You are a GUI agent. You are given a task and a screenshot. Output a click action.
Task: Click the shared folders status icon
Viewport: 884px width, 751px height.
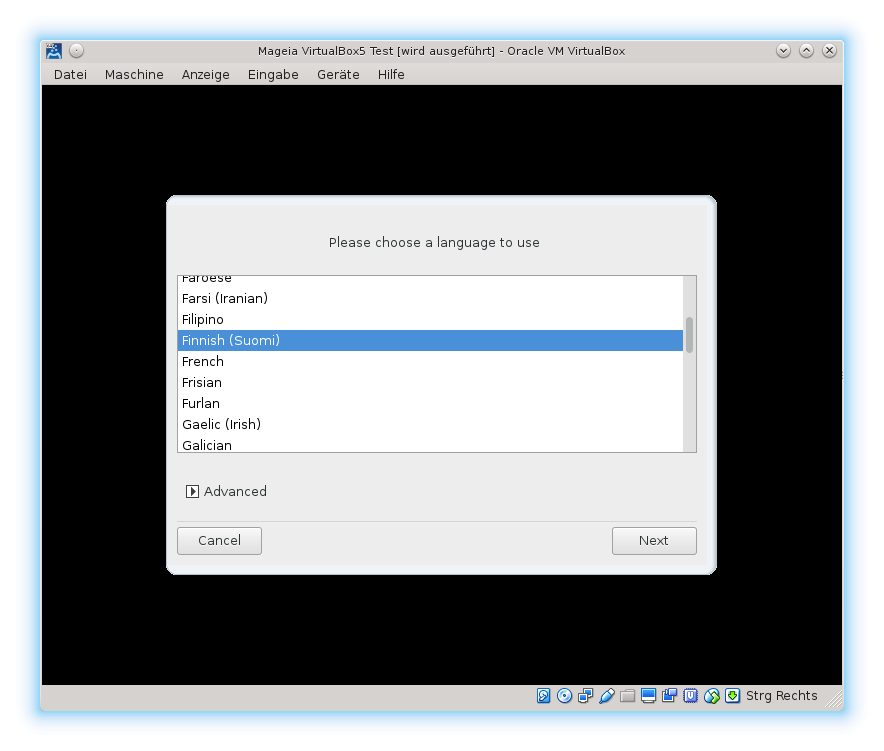tap(627, 696)
